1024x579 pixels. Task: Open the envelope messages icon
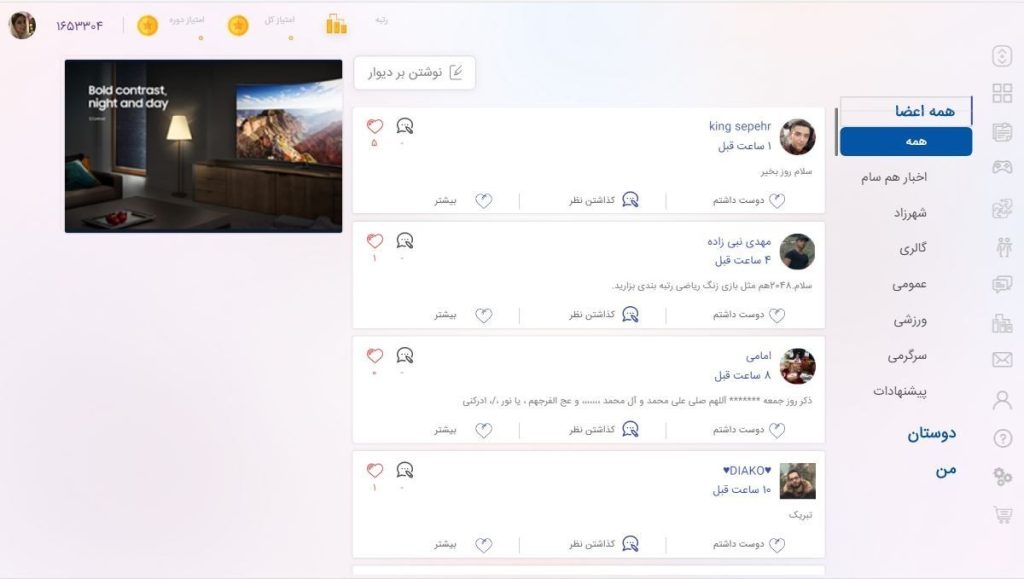pos(1002,360)
